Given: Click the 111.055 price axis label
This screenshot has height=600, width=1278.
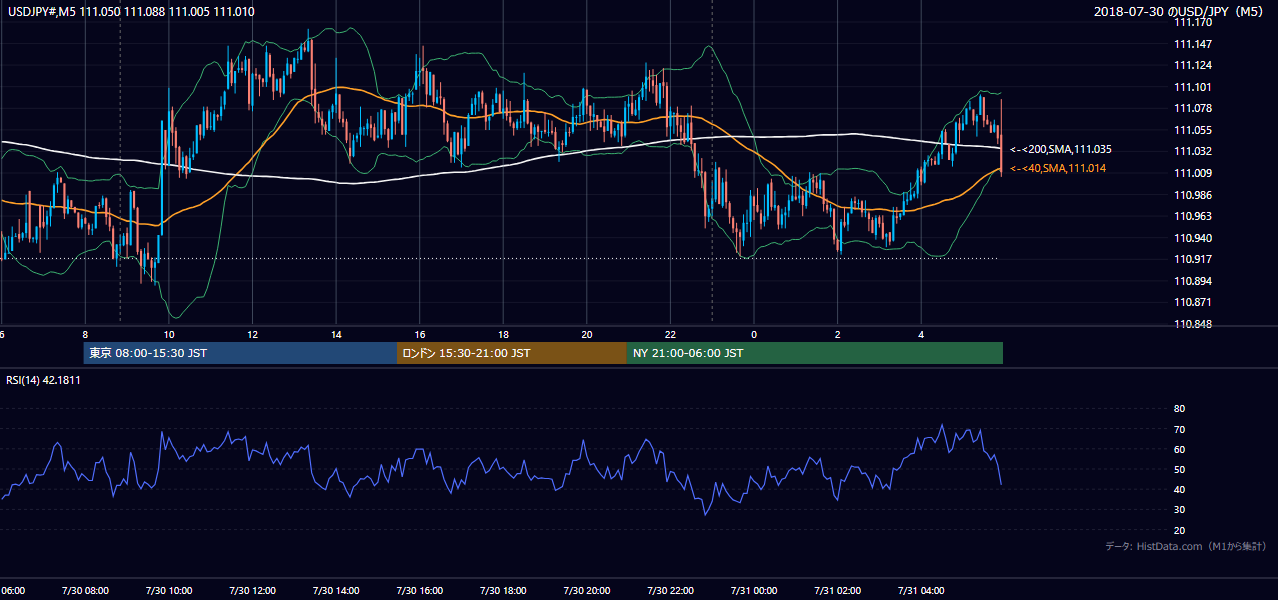Looking at the screenshot, I should [x=1193, y=130].
